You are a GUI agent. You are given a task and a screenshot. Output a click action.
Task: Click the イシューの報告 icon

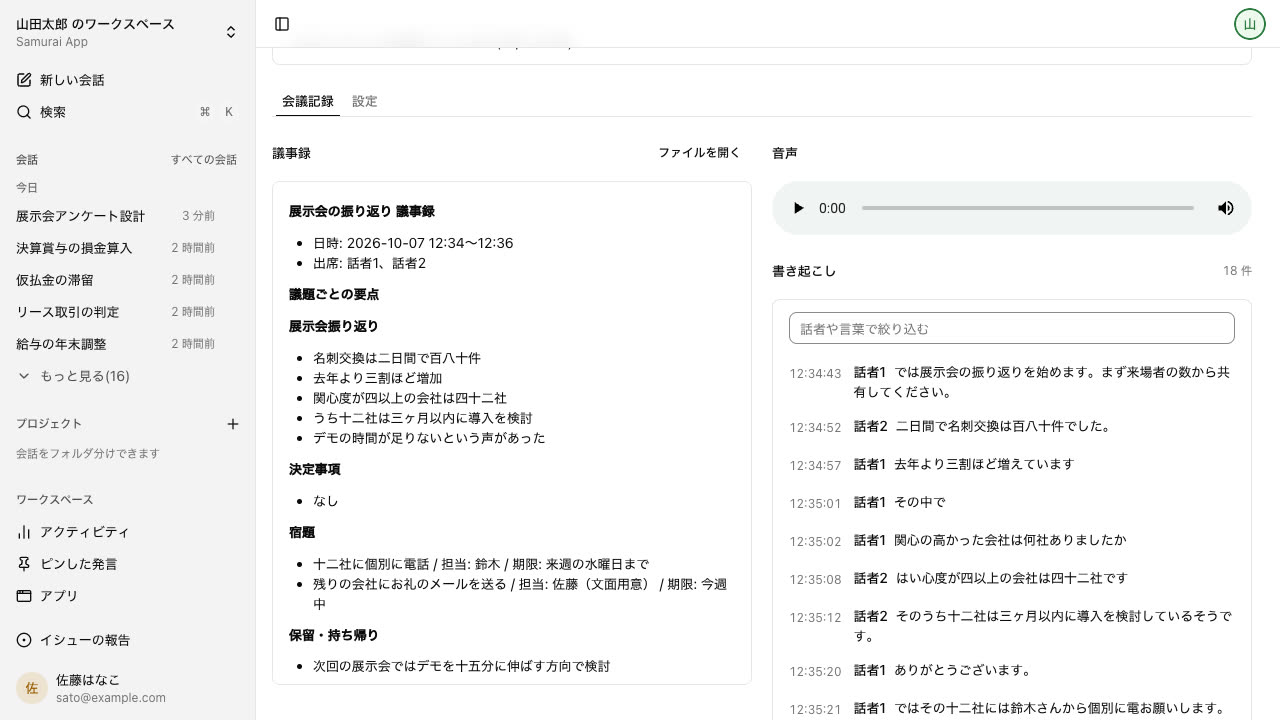coord(24,640)
